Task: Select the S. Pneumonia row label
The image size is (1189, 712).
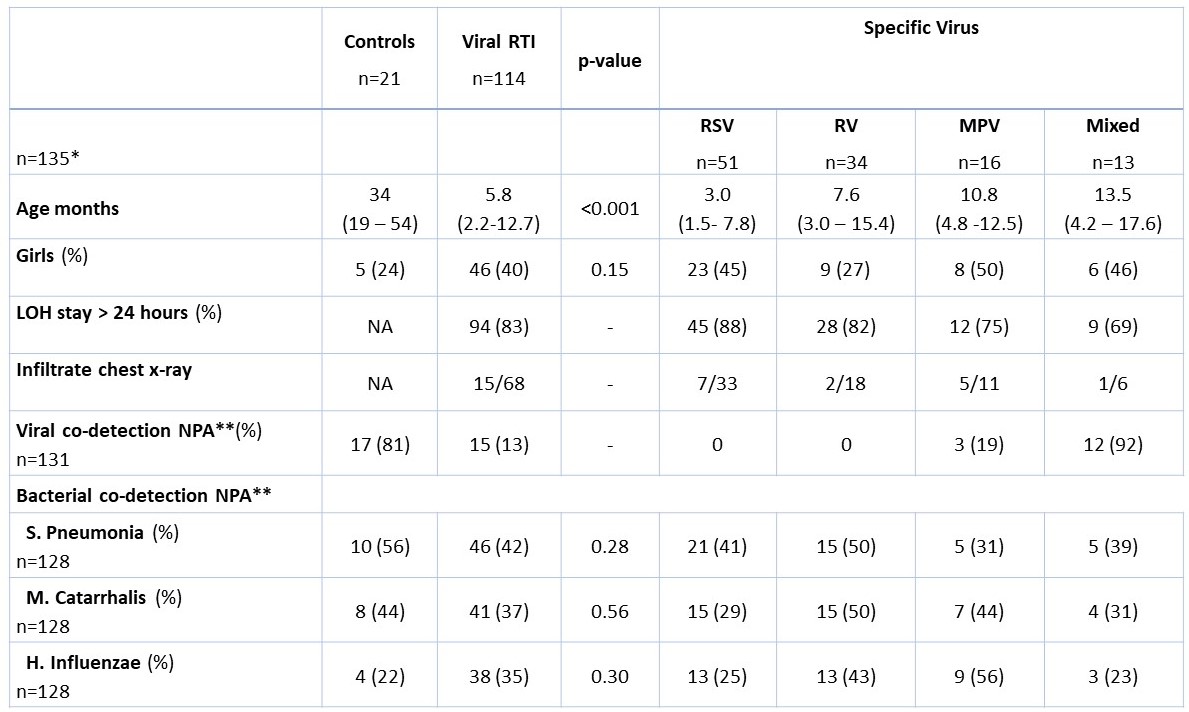Action: [102, 532]
